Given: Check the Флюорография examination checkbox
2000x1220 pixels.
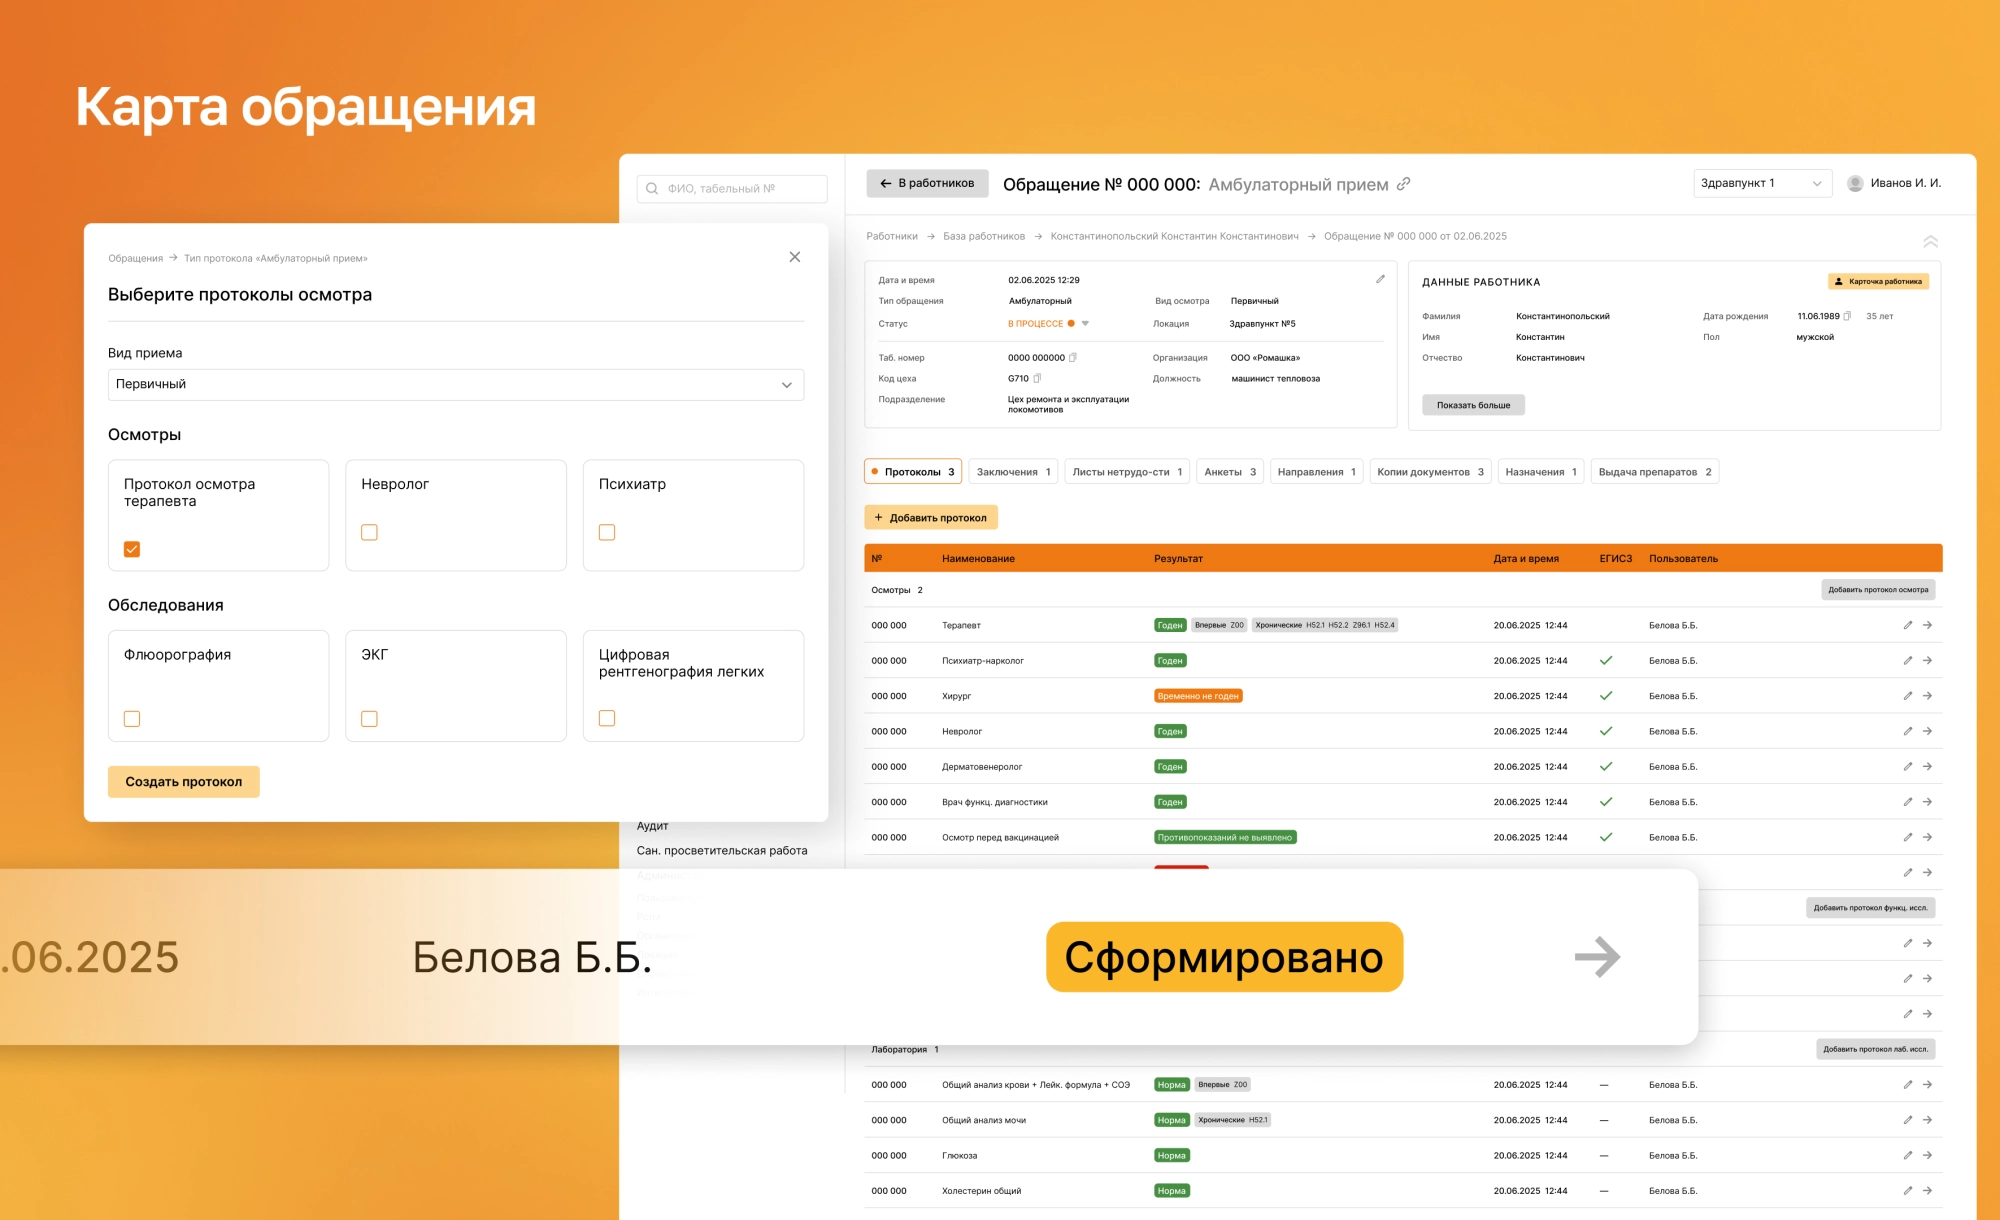Looking at the screenshot, I should tap(132, 718).
